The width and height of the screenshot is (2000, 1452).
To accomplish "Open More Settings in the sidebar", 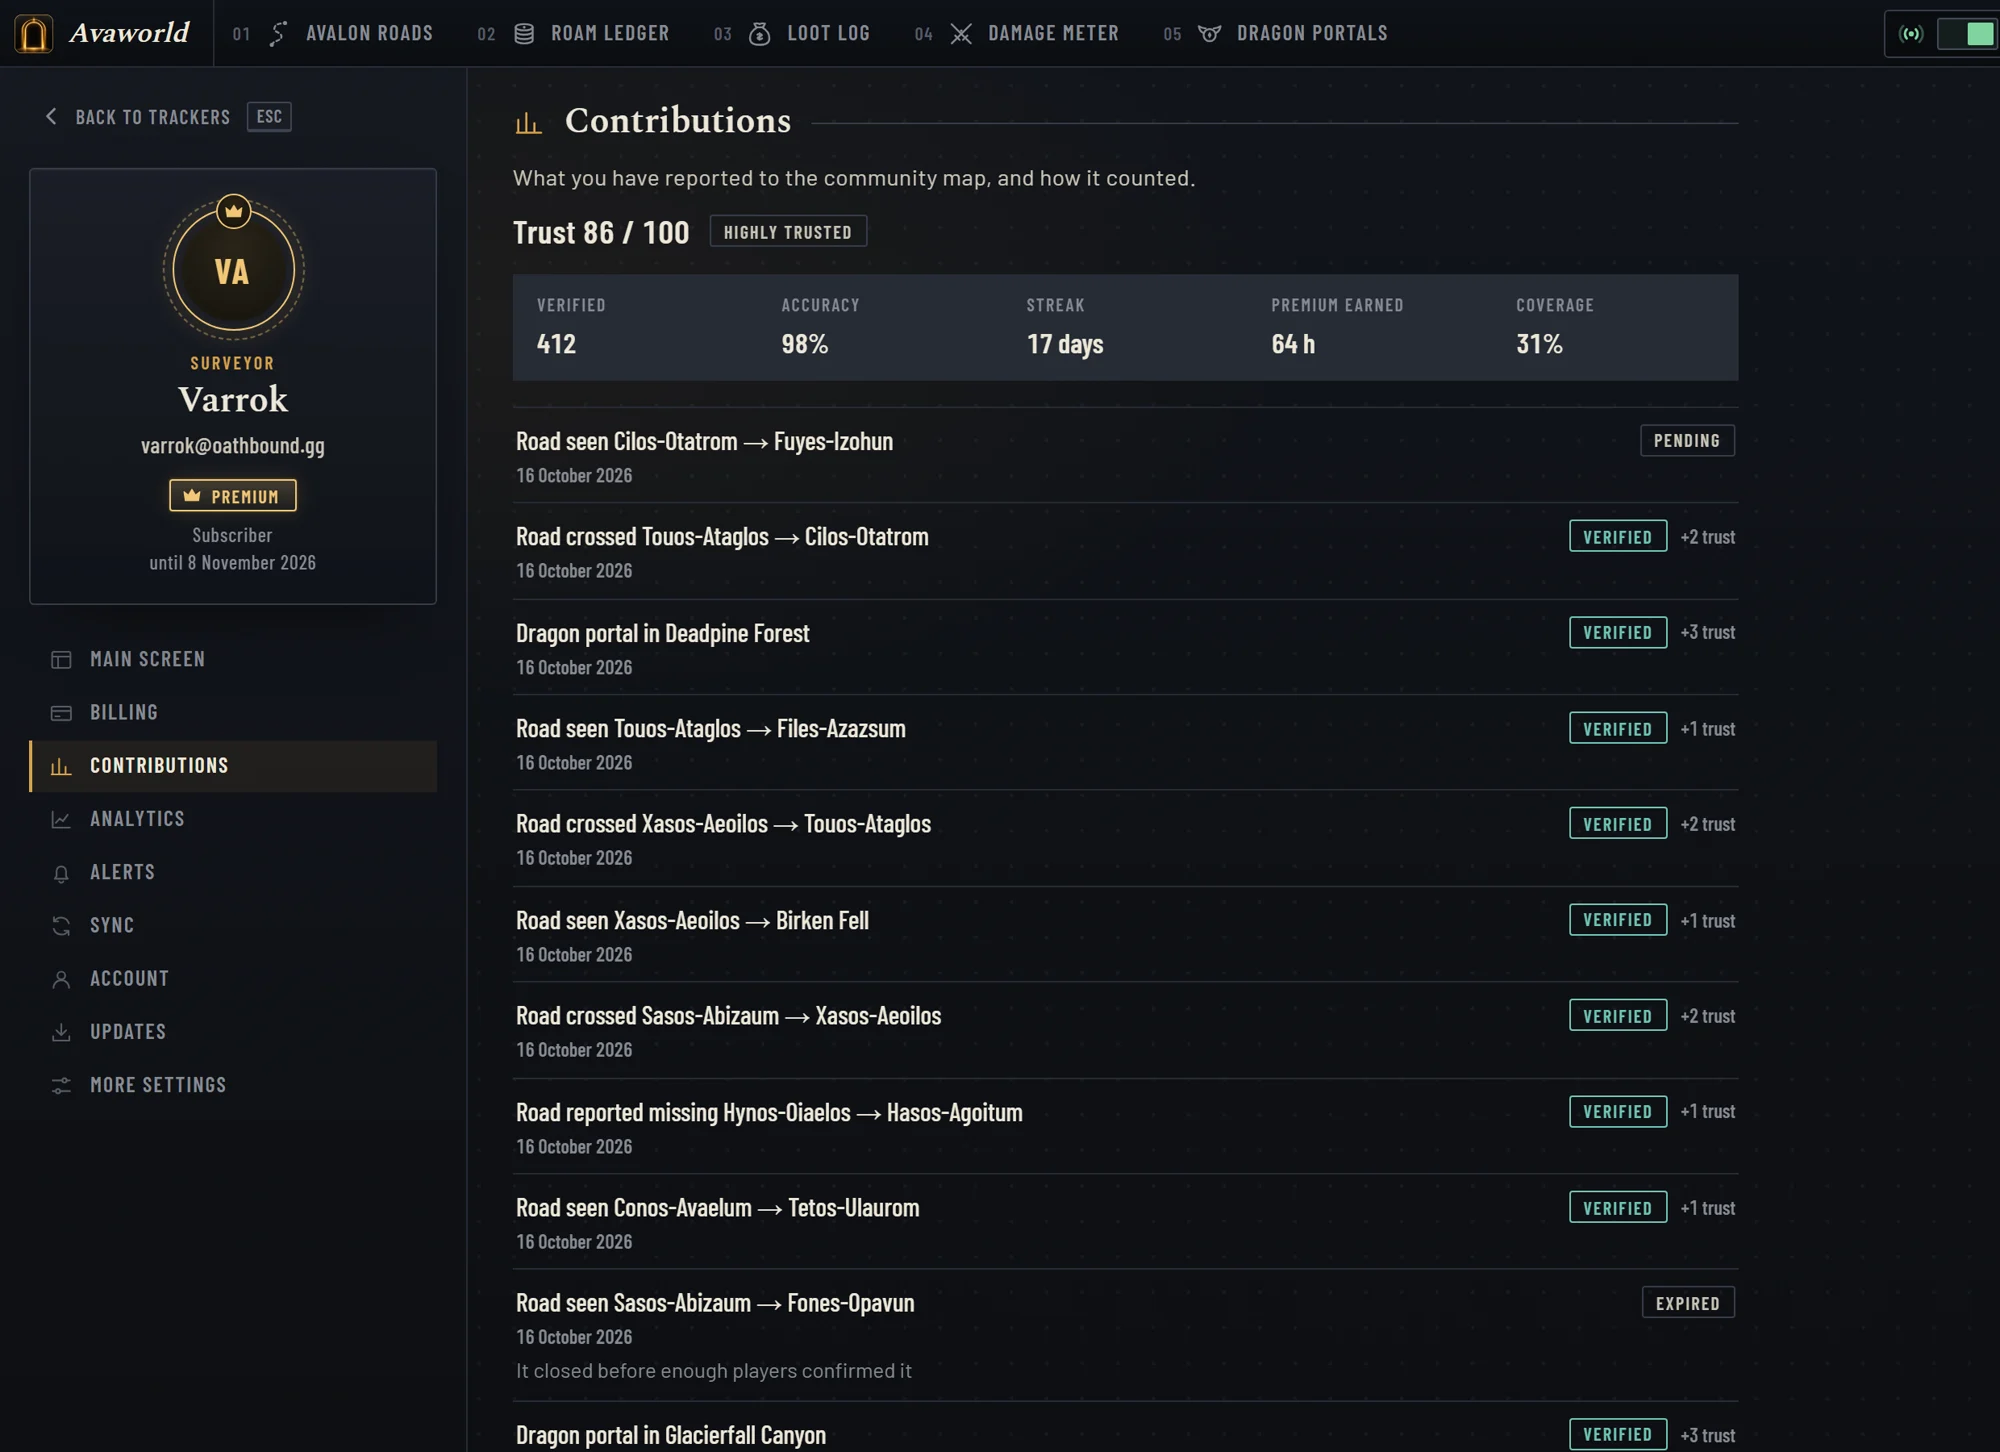I will (x=233, y=1085).
